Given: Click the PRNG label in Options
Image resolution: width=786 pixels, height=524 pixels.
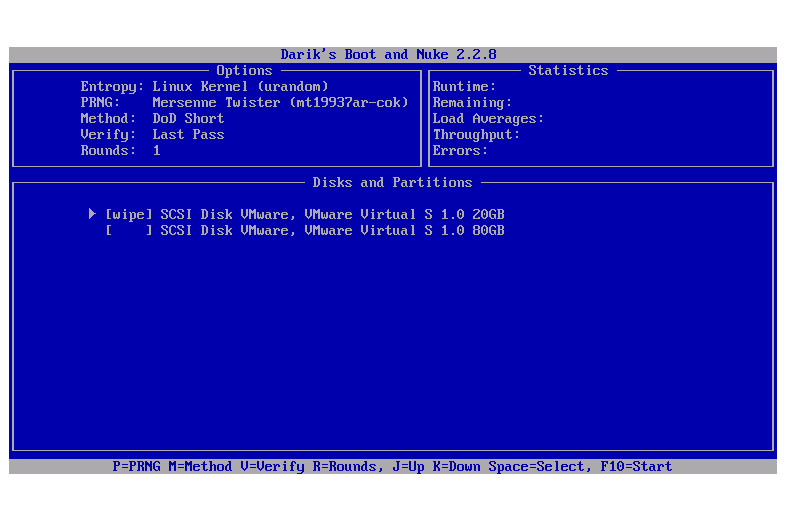Looking at the screenshot, I should coord(100,102).
